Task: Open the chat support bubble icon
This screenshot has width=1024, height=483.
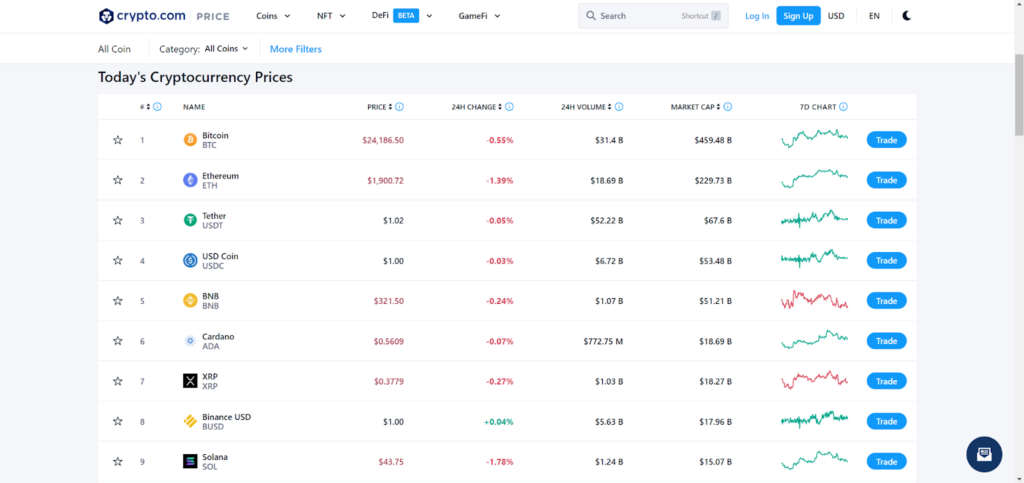Action: tap(984, 454)
